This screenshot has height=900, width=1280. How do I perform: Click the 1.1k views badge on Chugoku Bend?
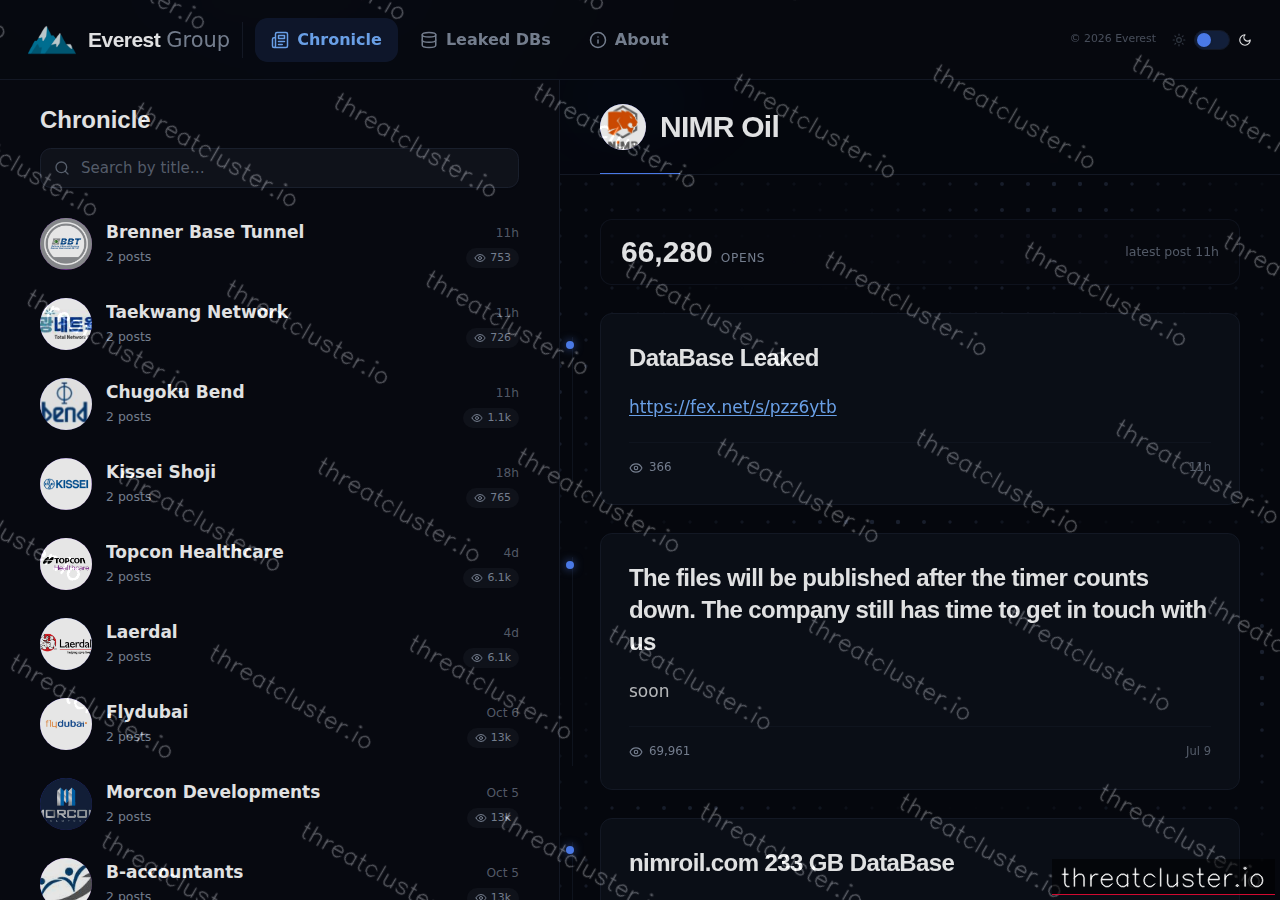tap(491, 418)
